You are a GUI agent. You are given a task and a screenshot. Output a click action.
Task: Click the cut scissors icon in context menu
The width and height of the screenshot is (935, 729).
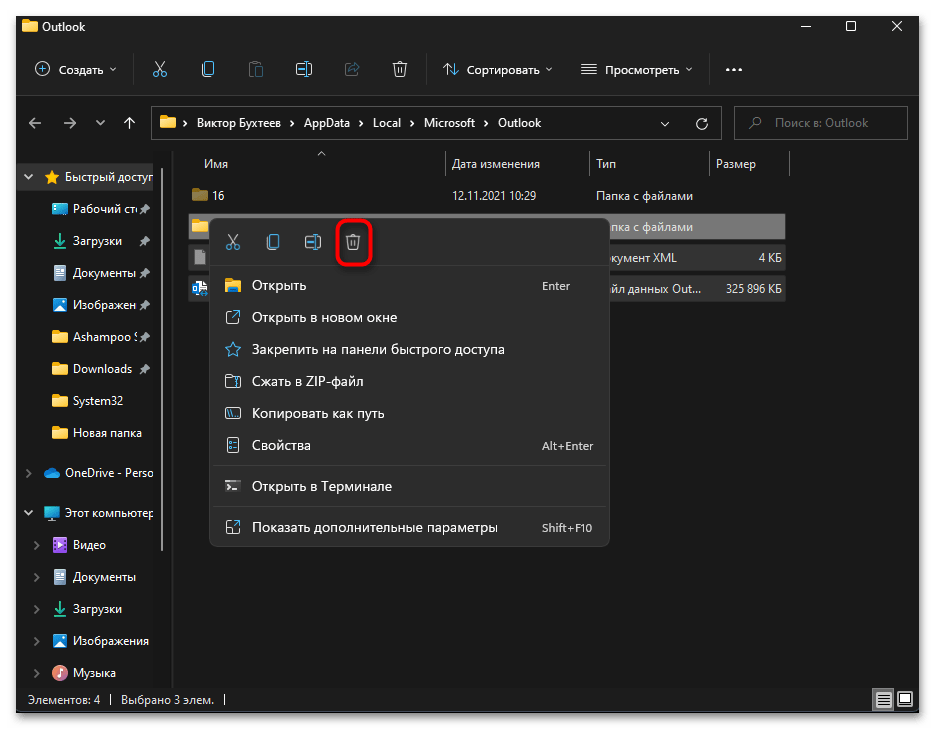pyautogui.click(x=233, y=242)
